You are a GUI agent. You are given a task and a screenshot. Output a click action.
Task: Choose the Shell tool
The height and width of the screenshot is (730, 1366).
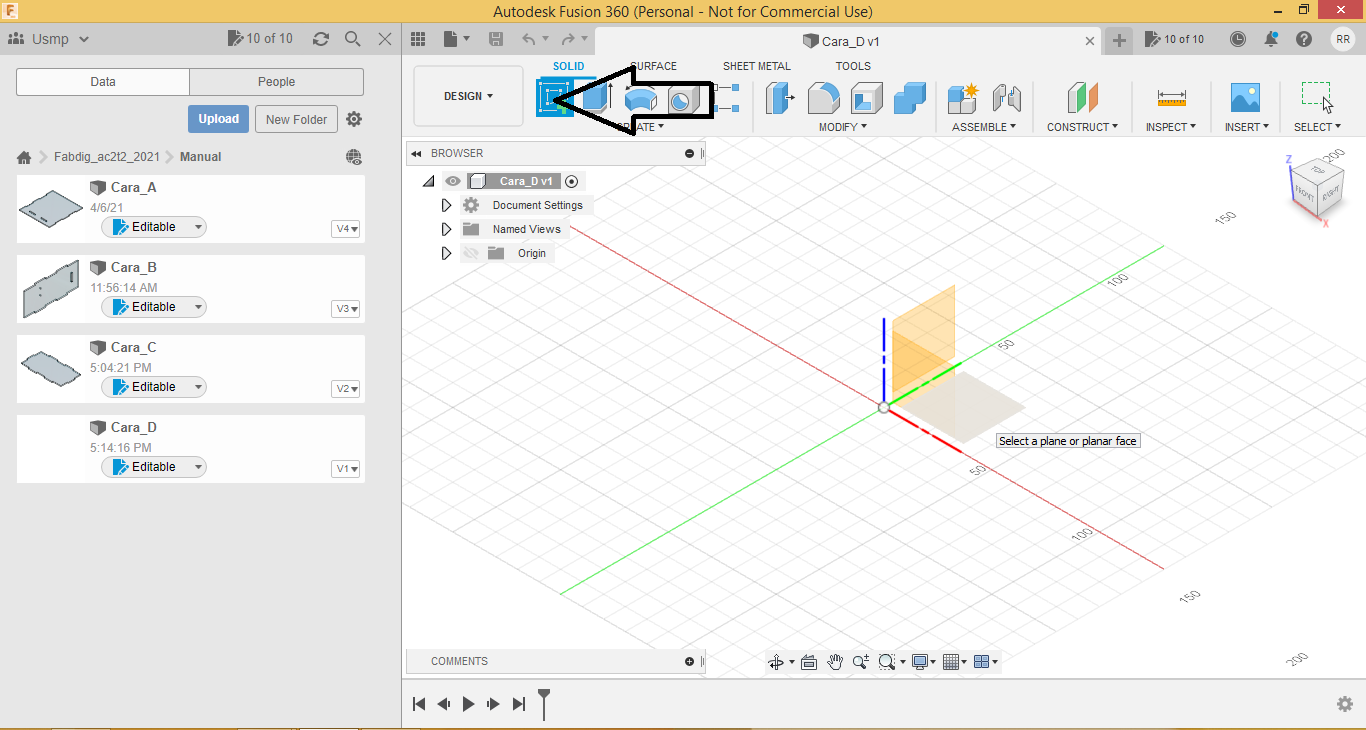866,98
